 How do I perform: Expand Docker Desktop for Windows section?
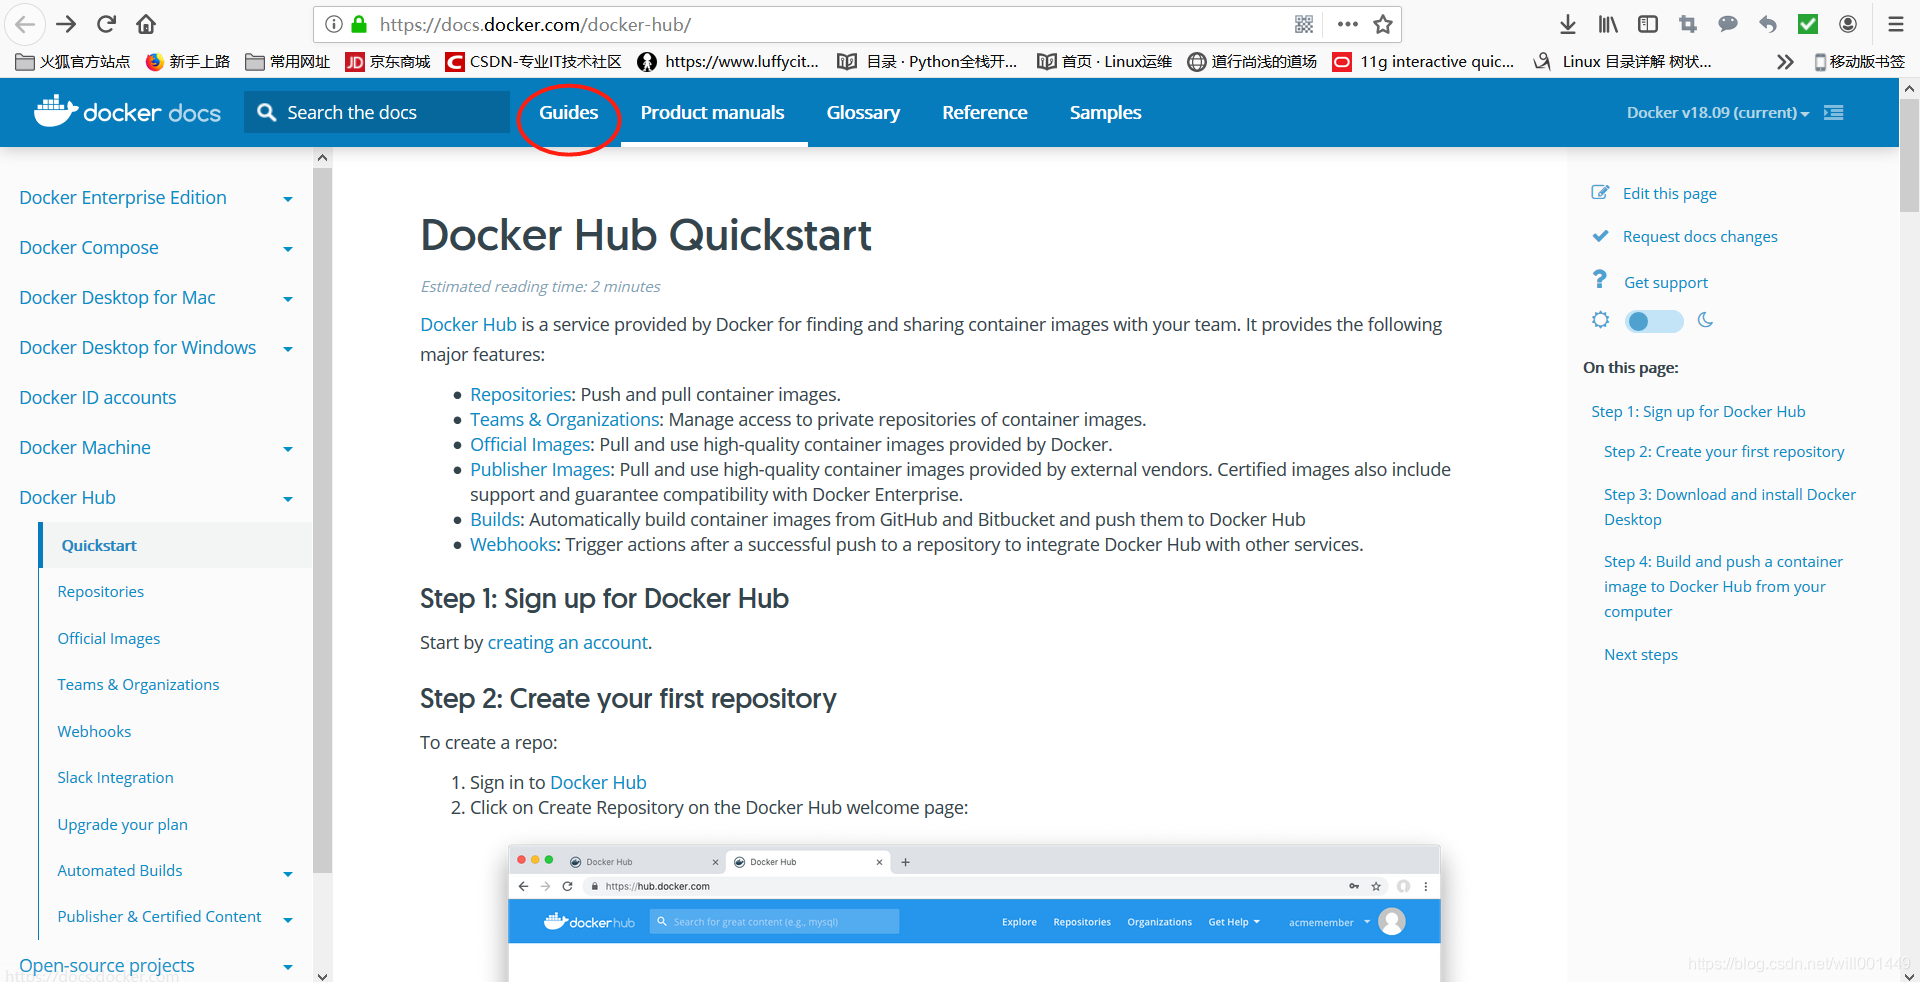pyautogui.click(x=288, y=349)
